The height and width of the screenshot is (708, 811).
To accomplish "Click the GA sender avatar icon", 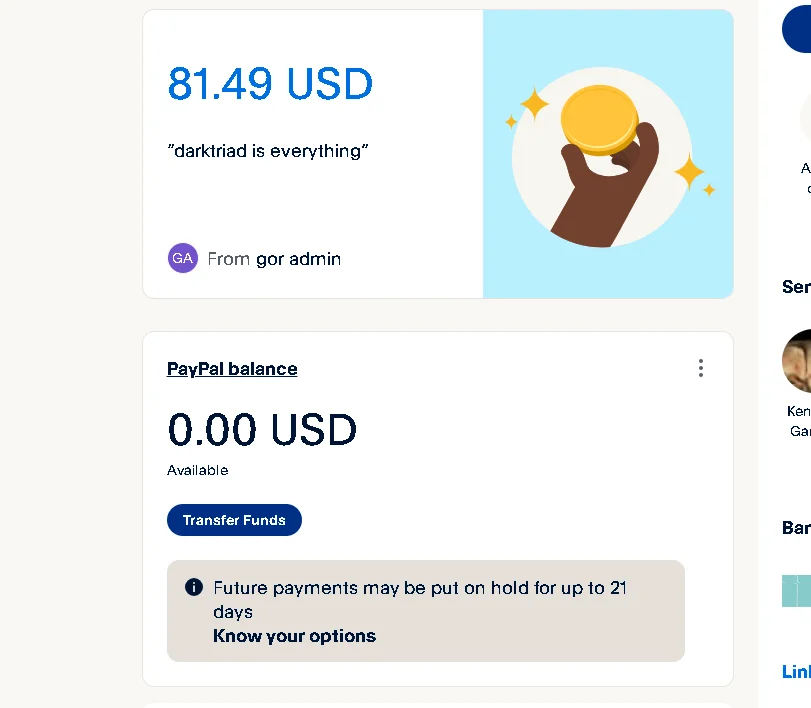I will (182, 258).
